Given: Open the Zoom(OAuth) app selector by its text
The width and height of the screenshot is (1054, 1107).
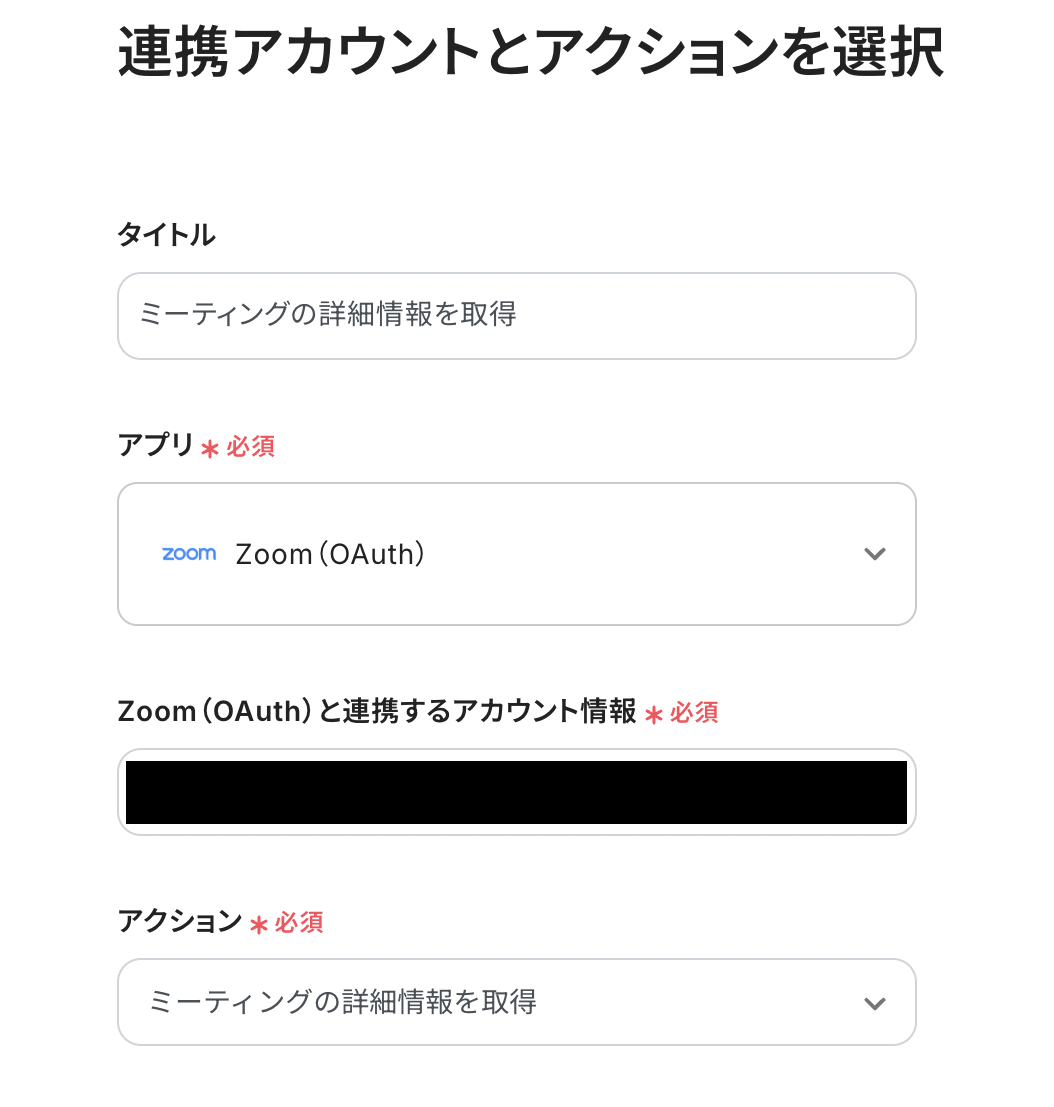Looking at the screenshot, I should (330, 554).
